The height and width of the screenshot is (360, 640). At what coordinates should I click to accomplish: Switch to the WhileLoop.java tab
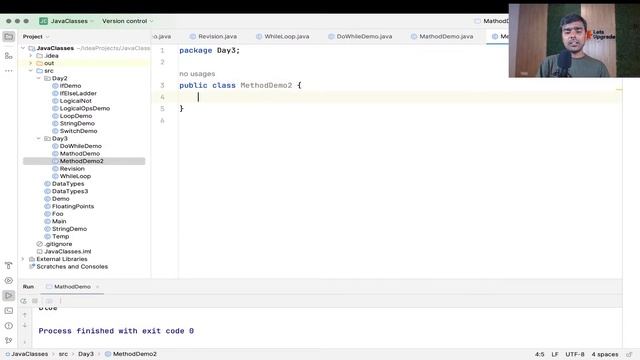tap(282, 36)
